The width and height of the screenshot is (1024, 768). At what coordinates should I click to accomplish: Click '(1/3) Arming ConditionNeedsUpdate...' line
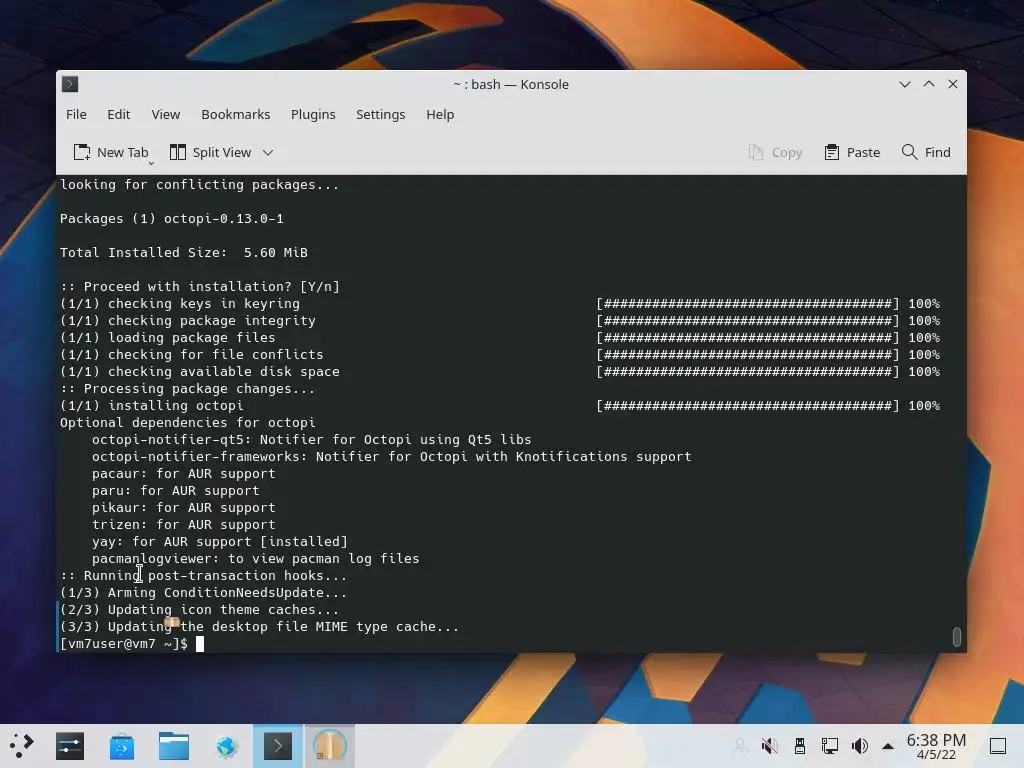[204, 592]
